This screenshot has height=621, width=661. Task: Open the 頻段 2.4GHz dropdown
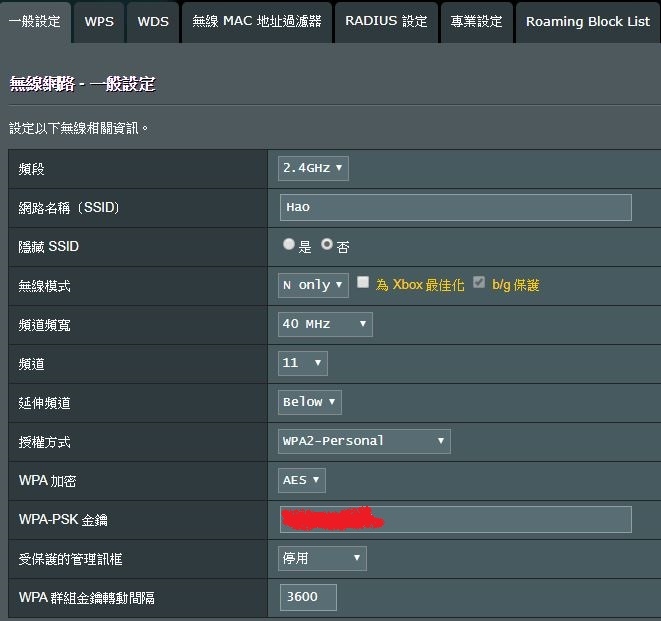tap(313, 168)
